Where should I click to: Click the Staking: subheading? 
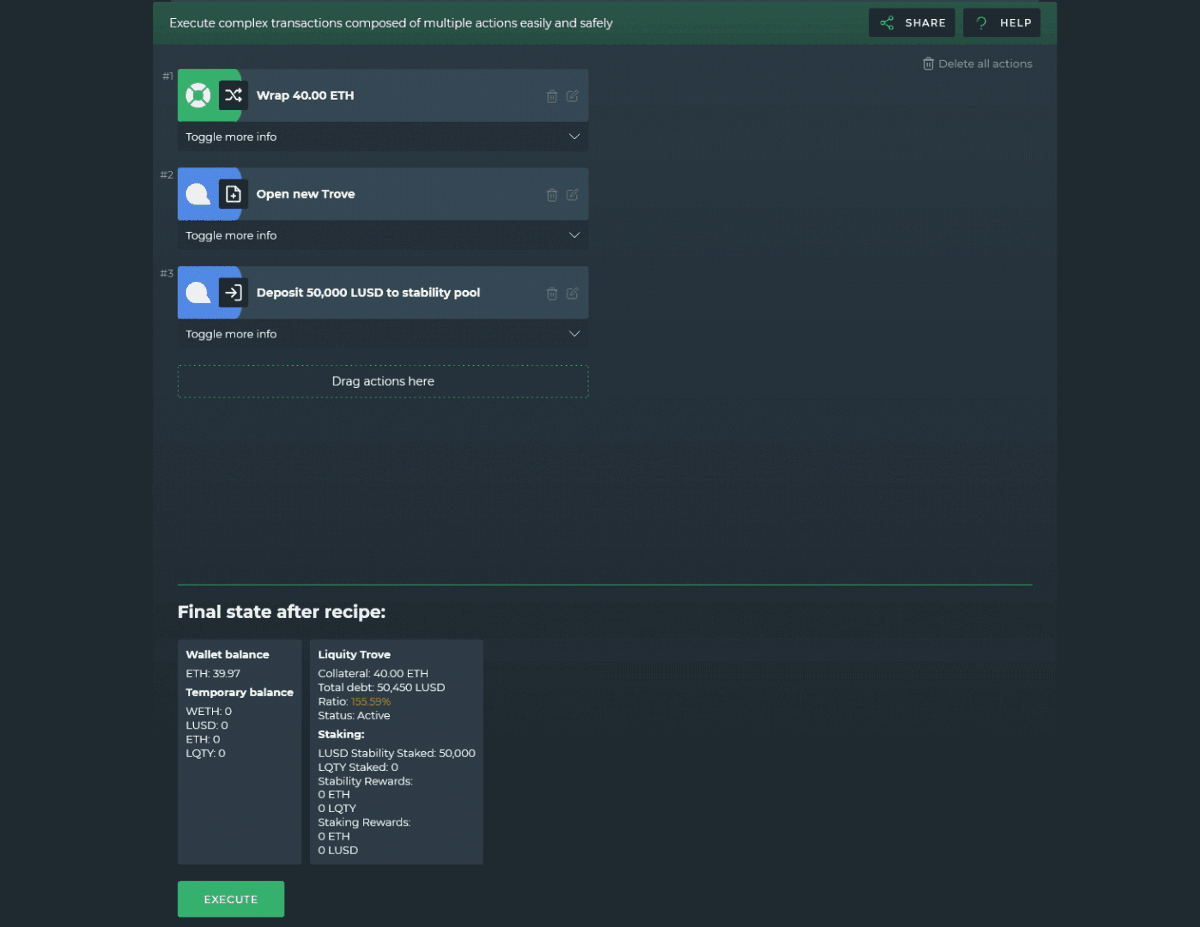point(341,735)
